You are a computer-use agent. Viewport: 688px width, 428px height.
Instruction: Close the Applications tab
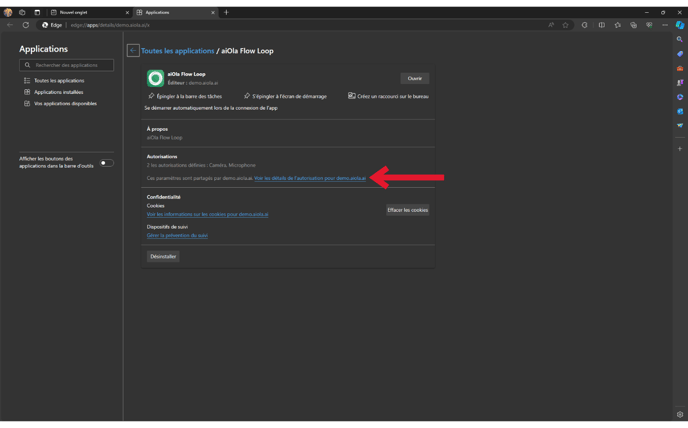[213, 13]
